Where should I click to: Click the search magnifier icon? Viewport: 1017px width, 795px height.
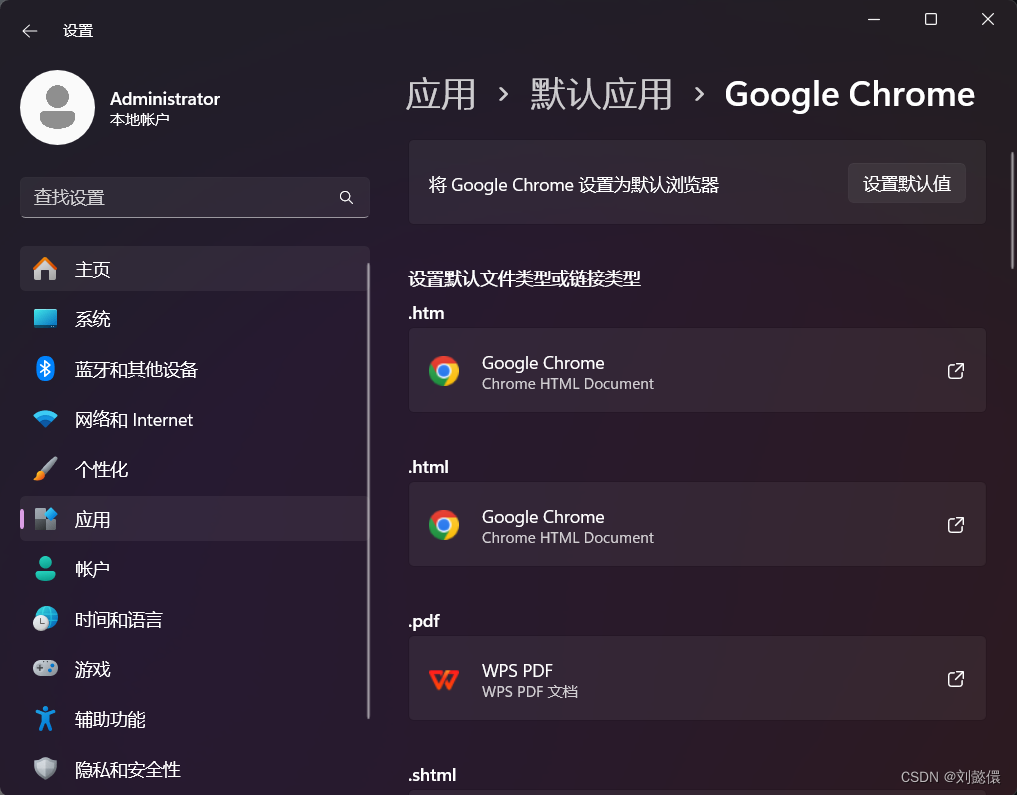point(346,197)
